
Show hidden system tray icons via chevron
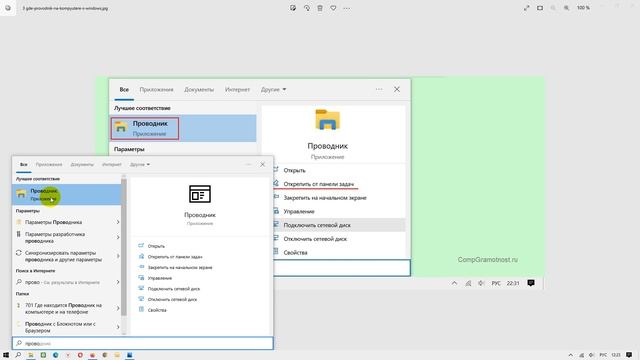tap(571, 355)
